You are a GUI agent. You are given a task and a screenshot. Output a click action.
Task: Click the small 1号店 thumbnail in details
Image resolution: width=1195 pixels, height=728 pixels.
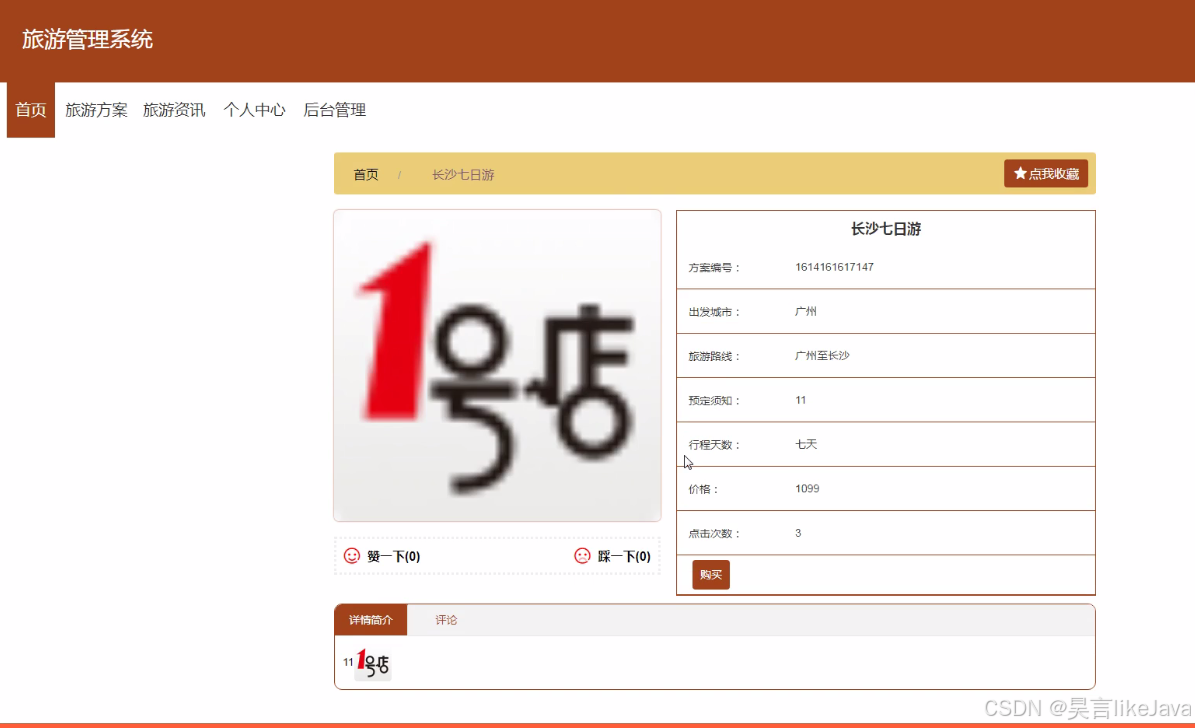pyautogui.click(x=373, y=664)
